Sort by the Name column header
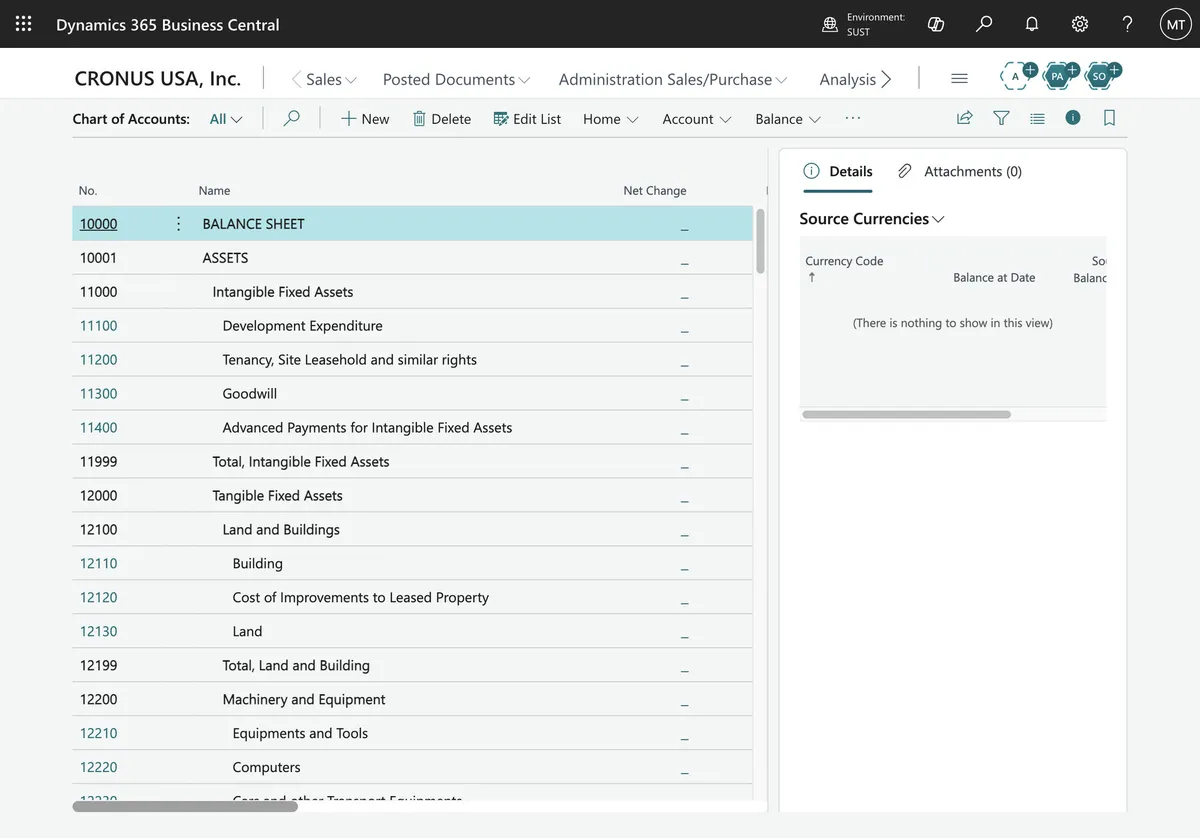Viewport: 1200px width, 838px height. [214, 190]
